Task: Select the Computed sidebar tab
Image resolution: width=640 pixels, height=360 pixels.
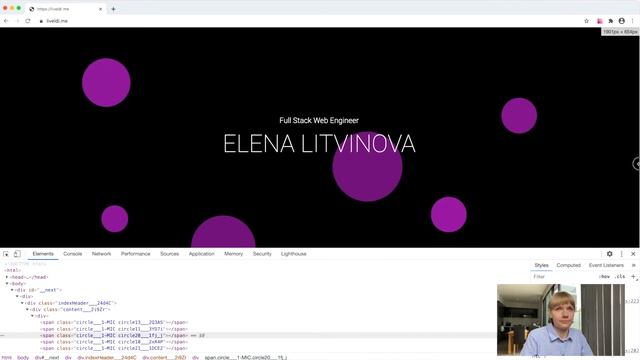Action: pyautogui.click(x=568, y=265)
